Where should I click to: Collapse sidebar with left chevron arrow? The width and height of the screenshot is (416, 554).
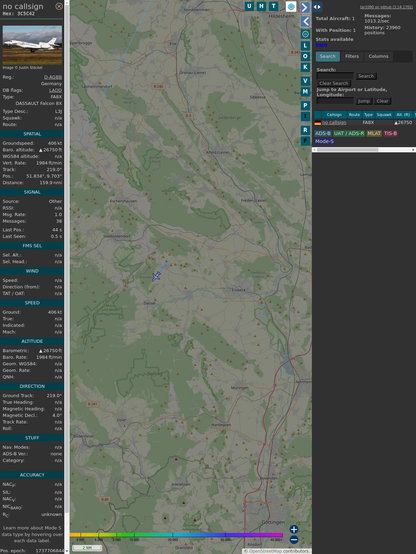[305, 22]
